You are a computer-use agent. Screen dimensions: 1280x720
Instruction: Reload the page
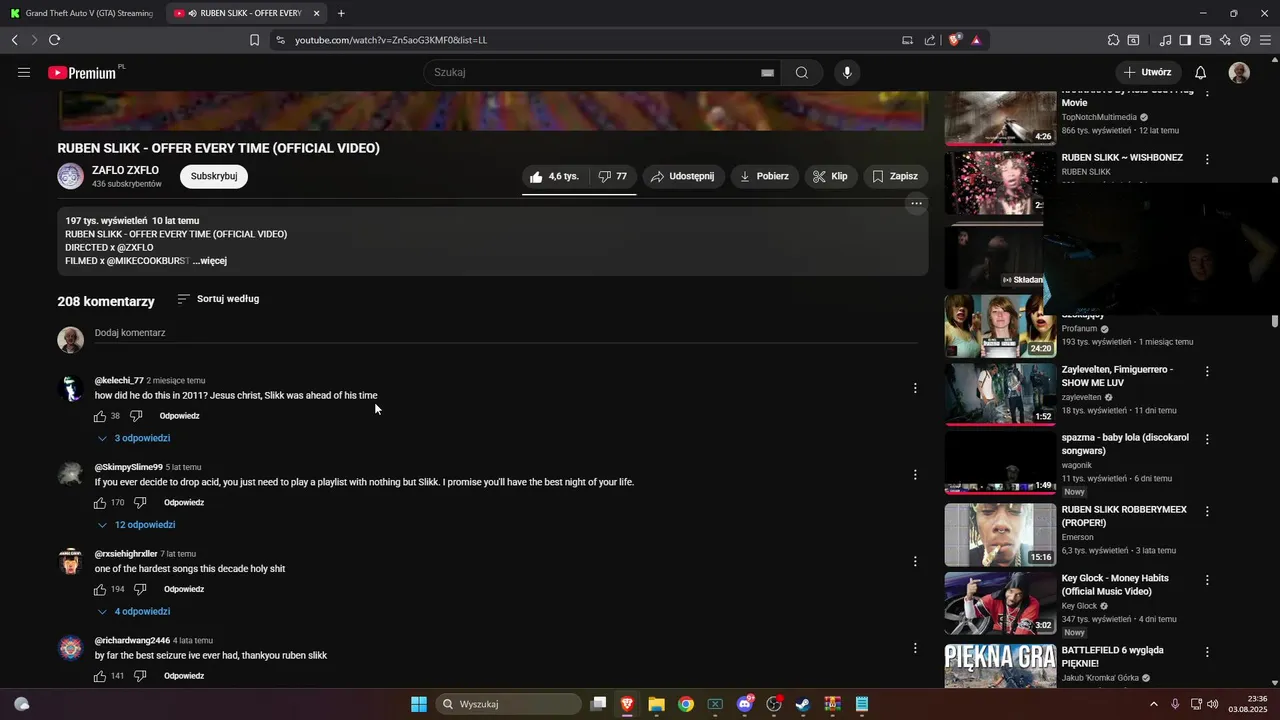tap(54, 40)
